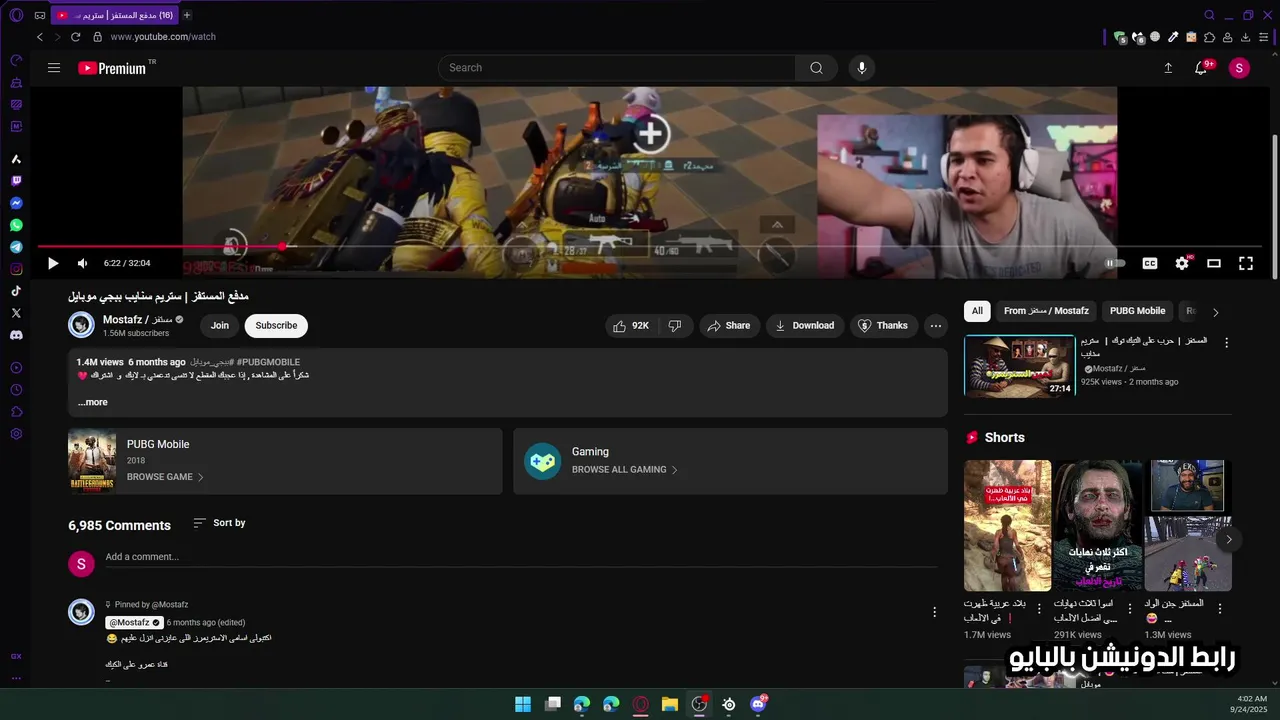This screenshot has height=720, width=1280.
Task: Click Add a comment field
Action: click(x=520, y=557)
